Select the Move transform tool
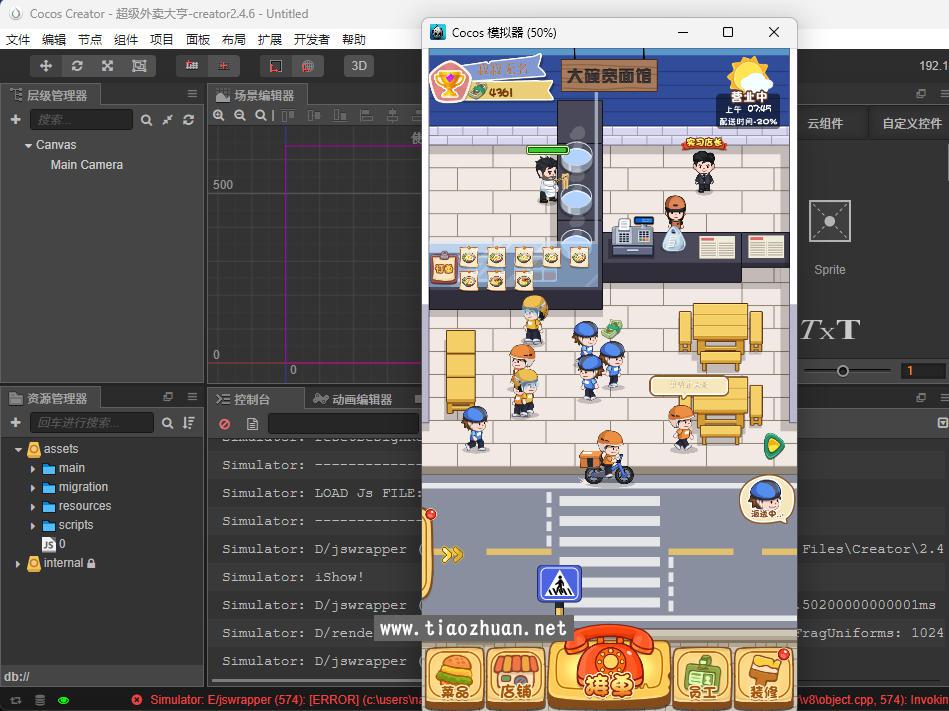Image resolution: width=949 pixels, height=711 pixels. [46, 65]
